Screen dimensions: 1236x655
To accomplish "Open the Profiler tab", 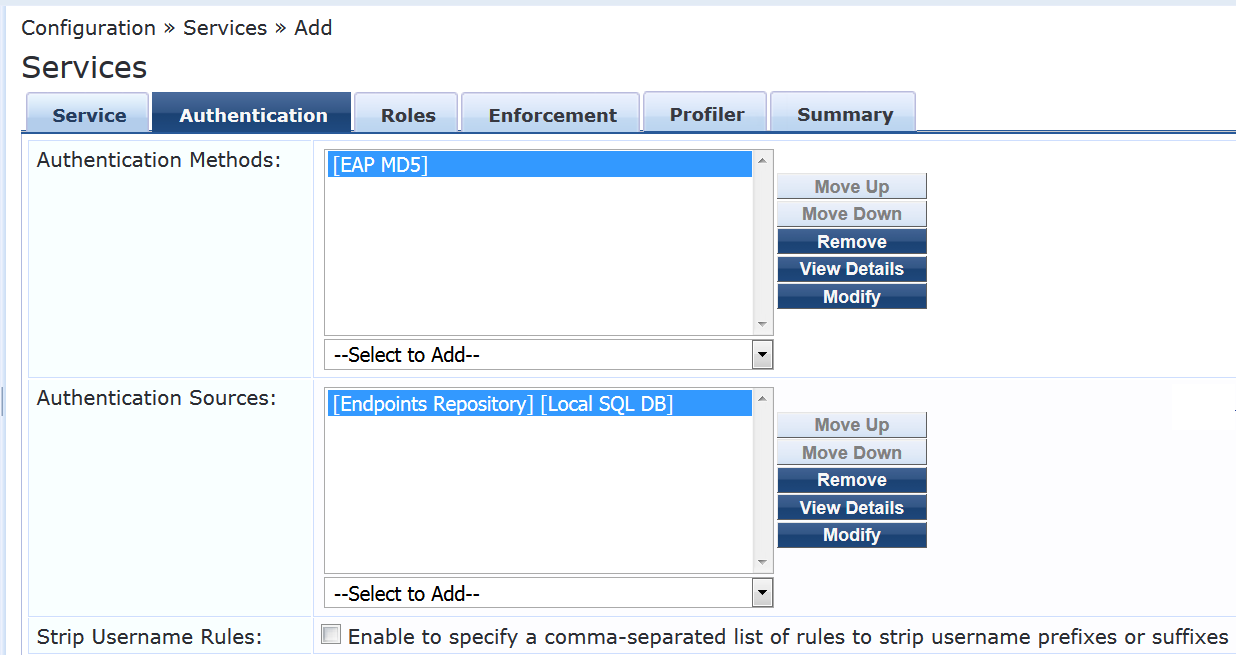I will 707,114.
